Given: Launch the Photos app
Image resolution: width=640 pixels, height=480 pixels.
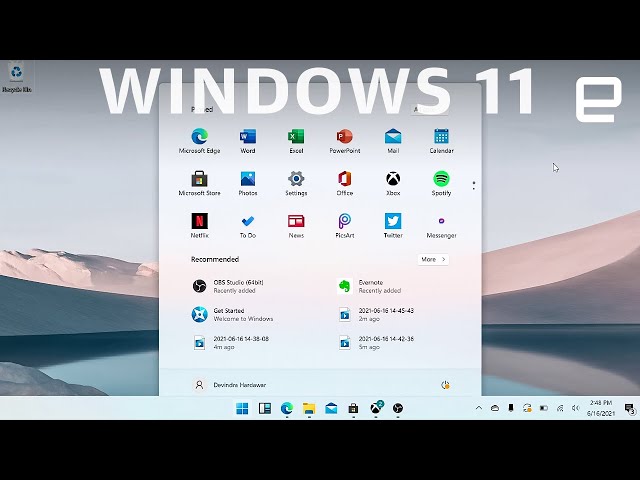Looking at the screenshot, I should point(248,183).
